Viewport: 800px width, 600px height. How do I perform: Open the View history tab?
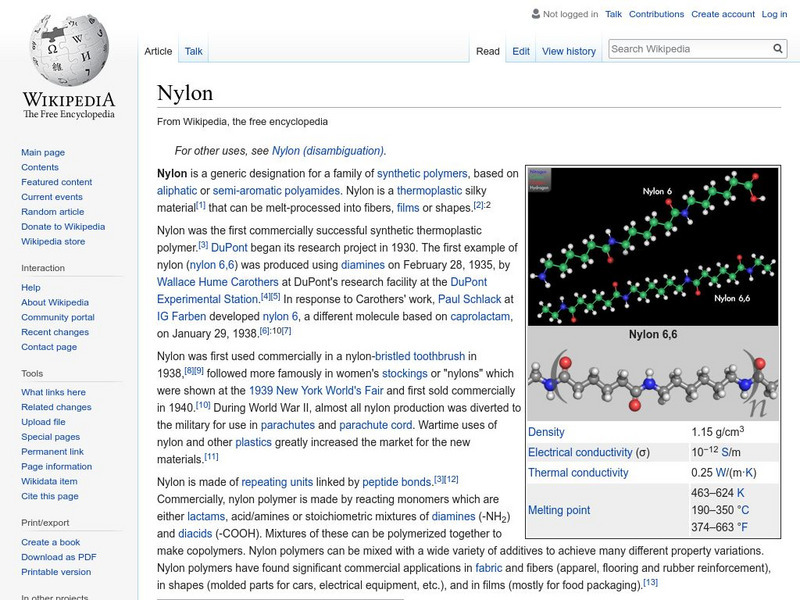click(x=568, y=51)
